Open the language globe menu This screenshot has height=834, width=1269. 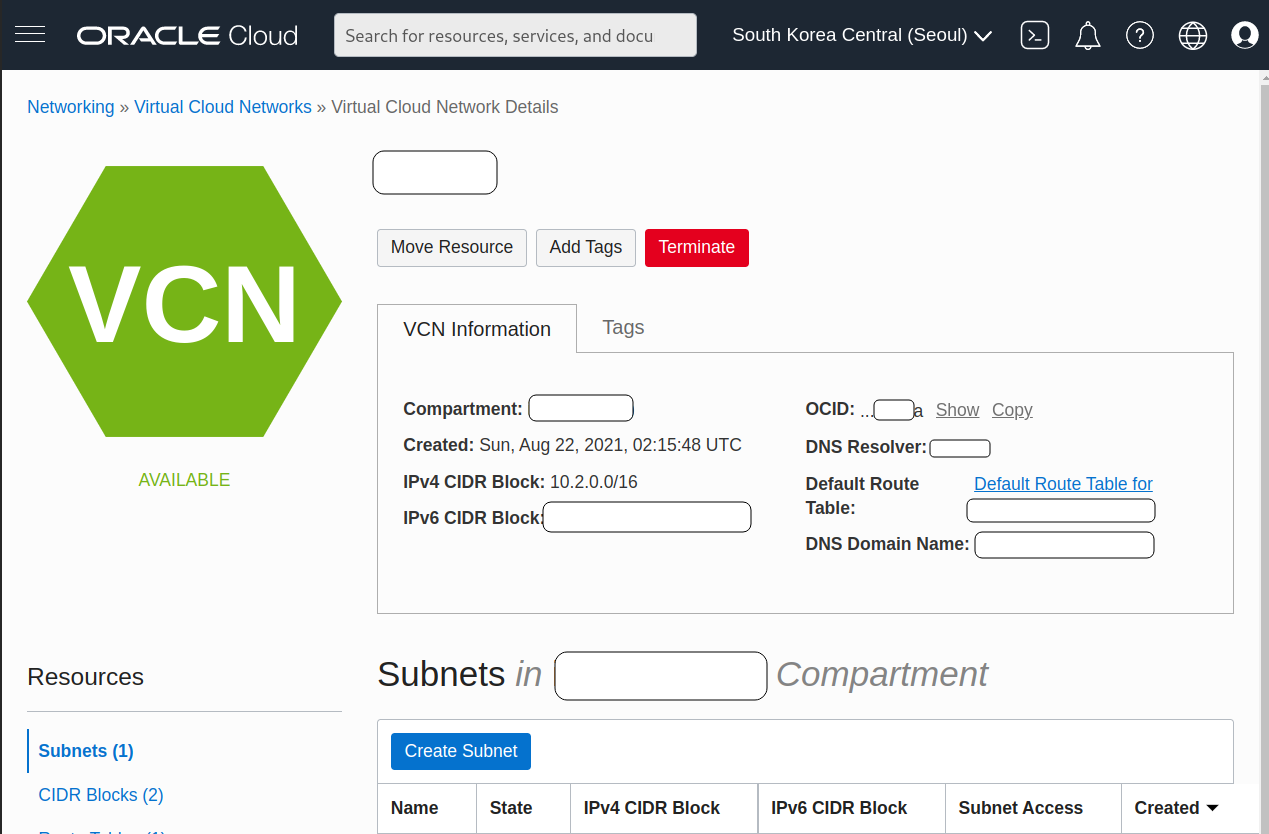pyautogui.click(x=1192, y=35)
